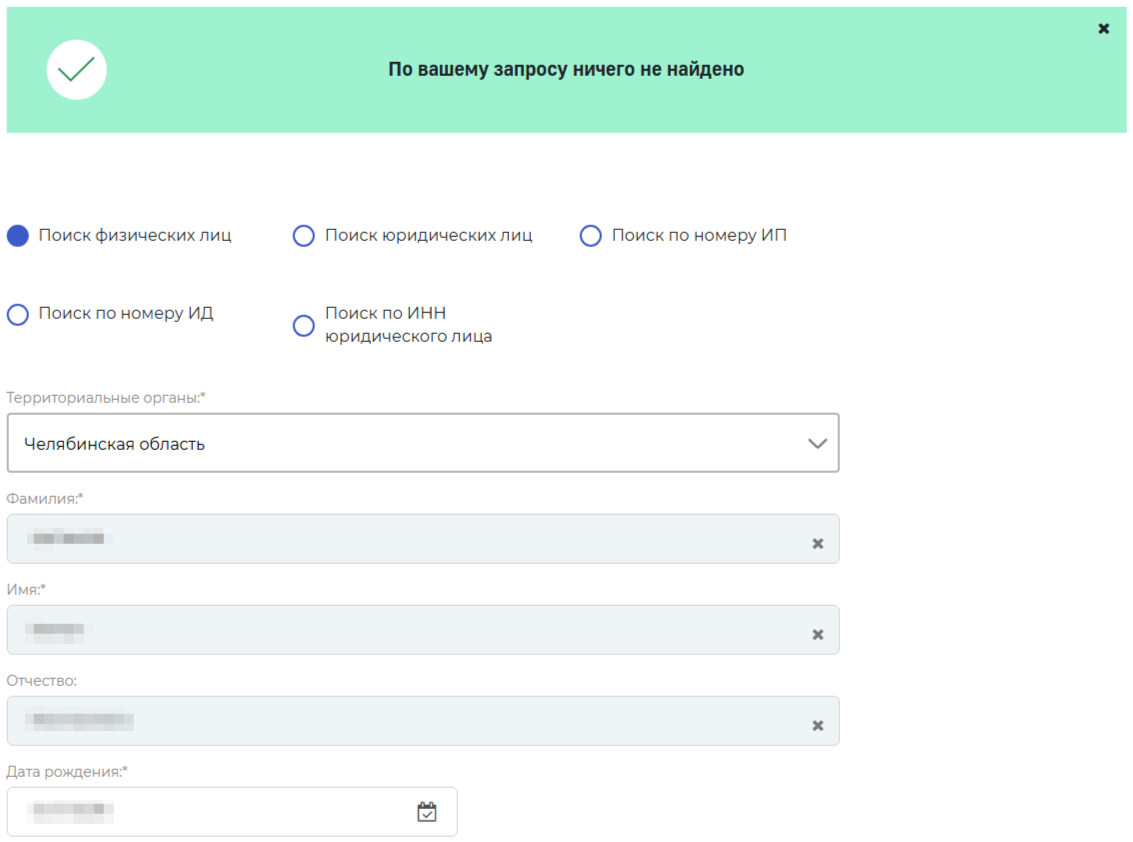
Task: Click into the Имя input field
Action: tap(400, 630)
